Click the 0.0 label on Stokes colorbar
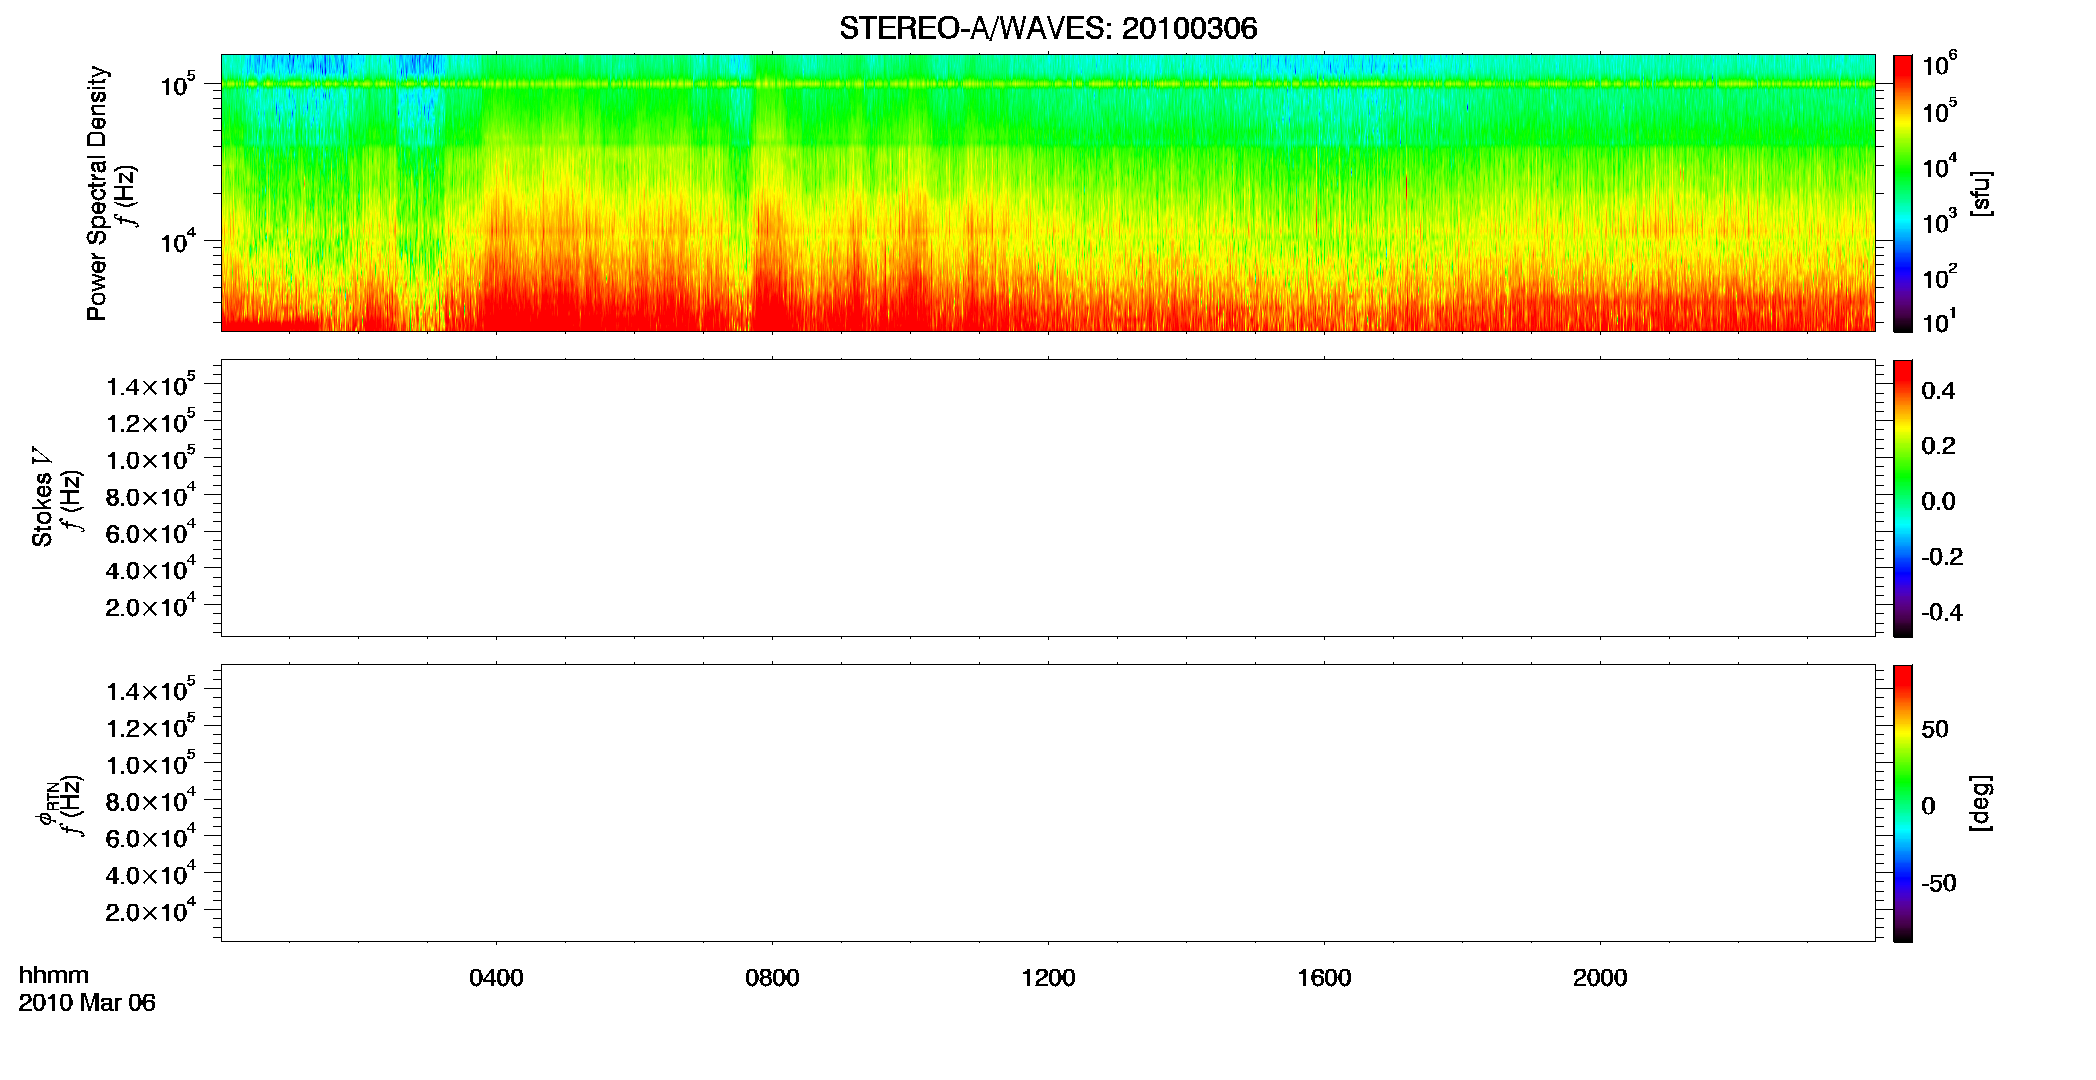This screenshot has width=2096, height=1080. point(1938,501)
